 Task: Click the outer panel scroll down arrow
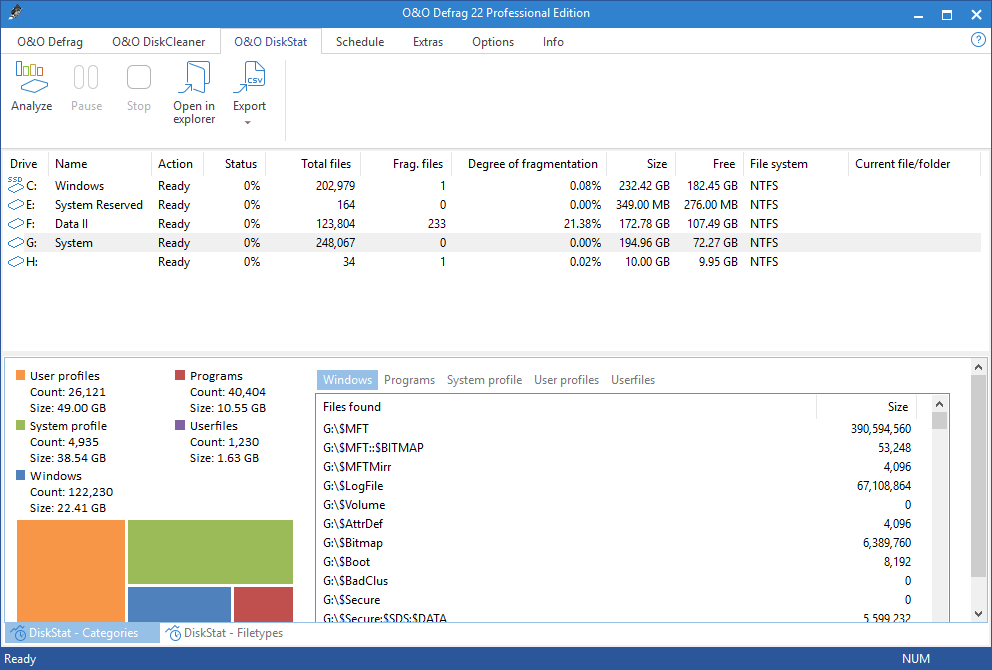point(978,614)
